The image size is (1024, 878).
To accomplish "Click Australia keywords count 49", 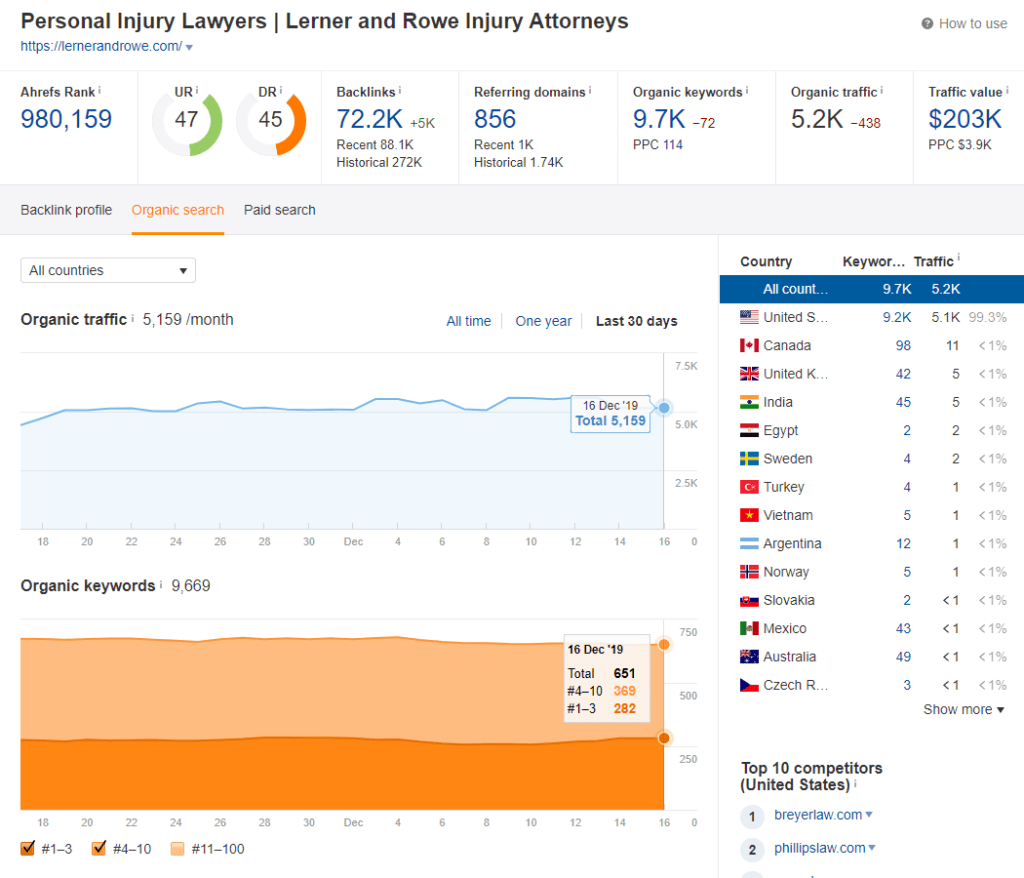I will [903, 657].
